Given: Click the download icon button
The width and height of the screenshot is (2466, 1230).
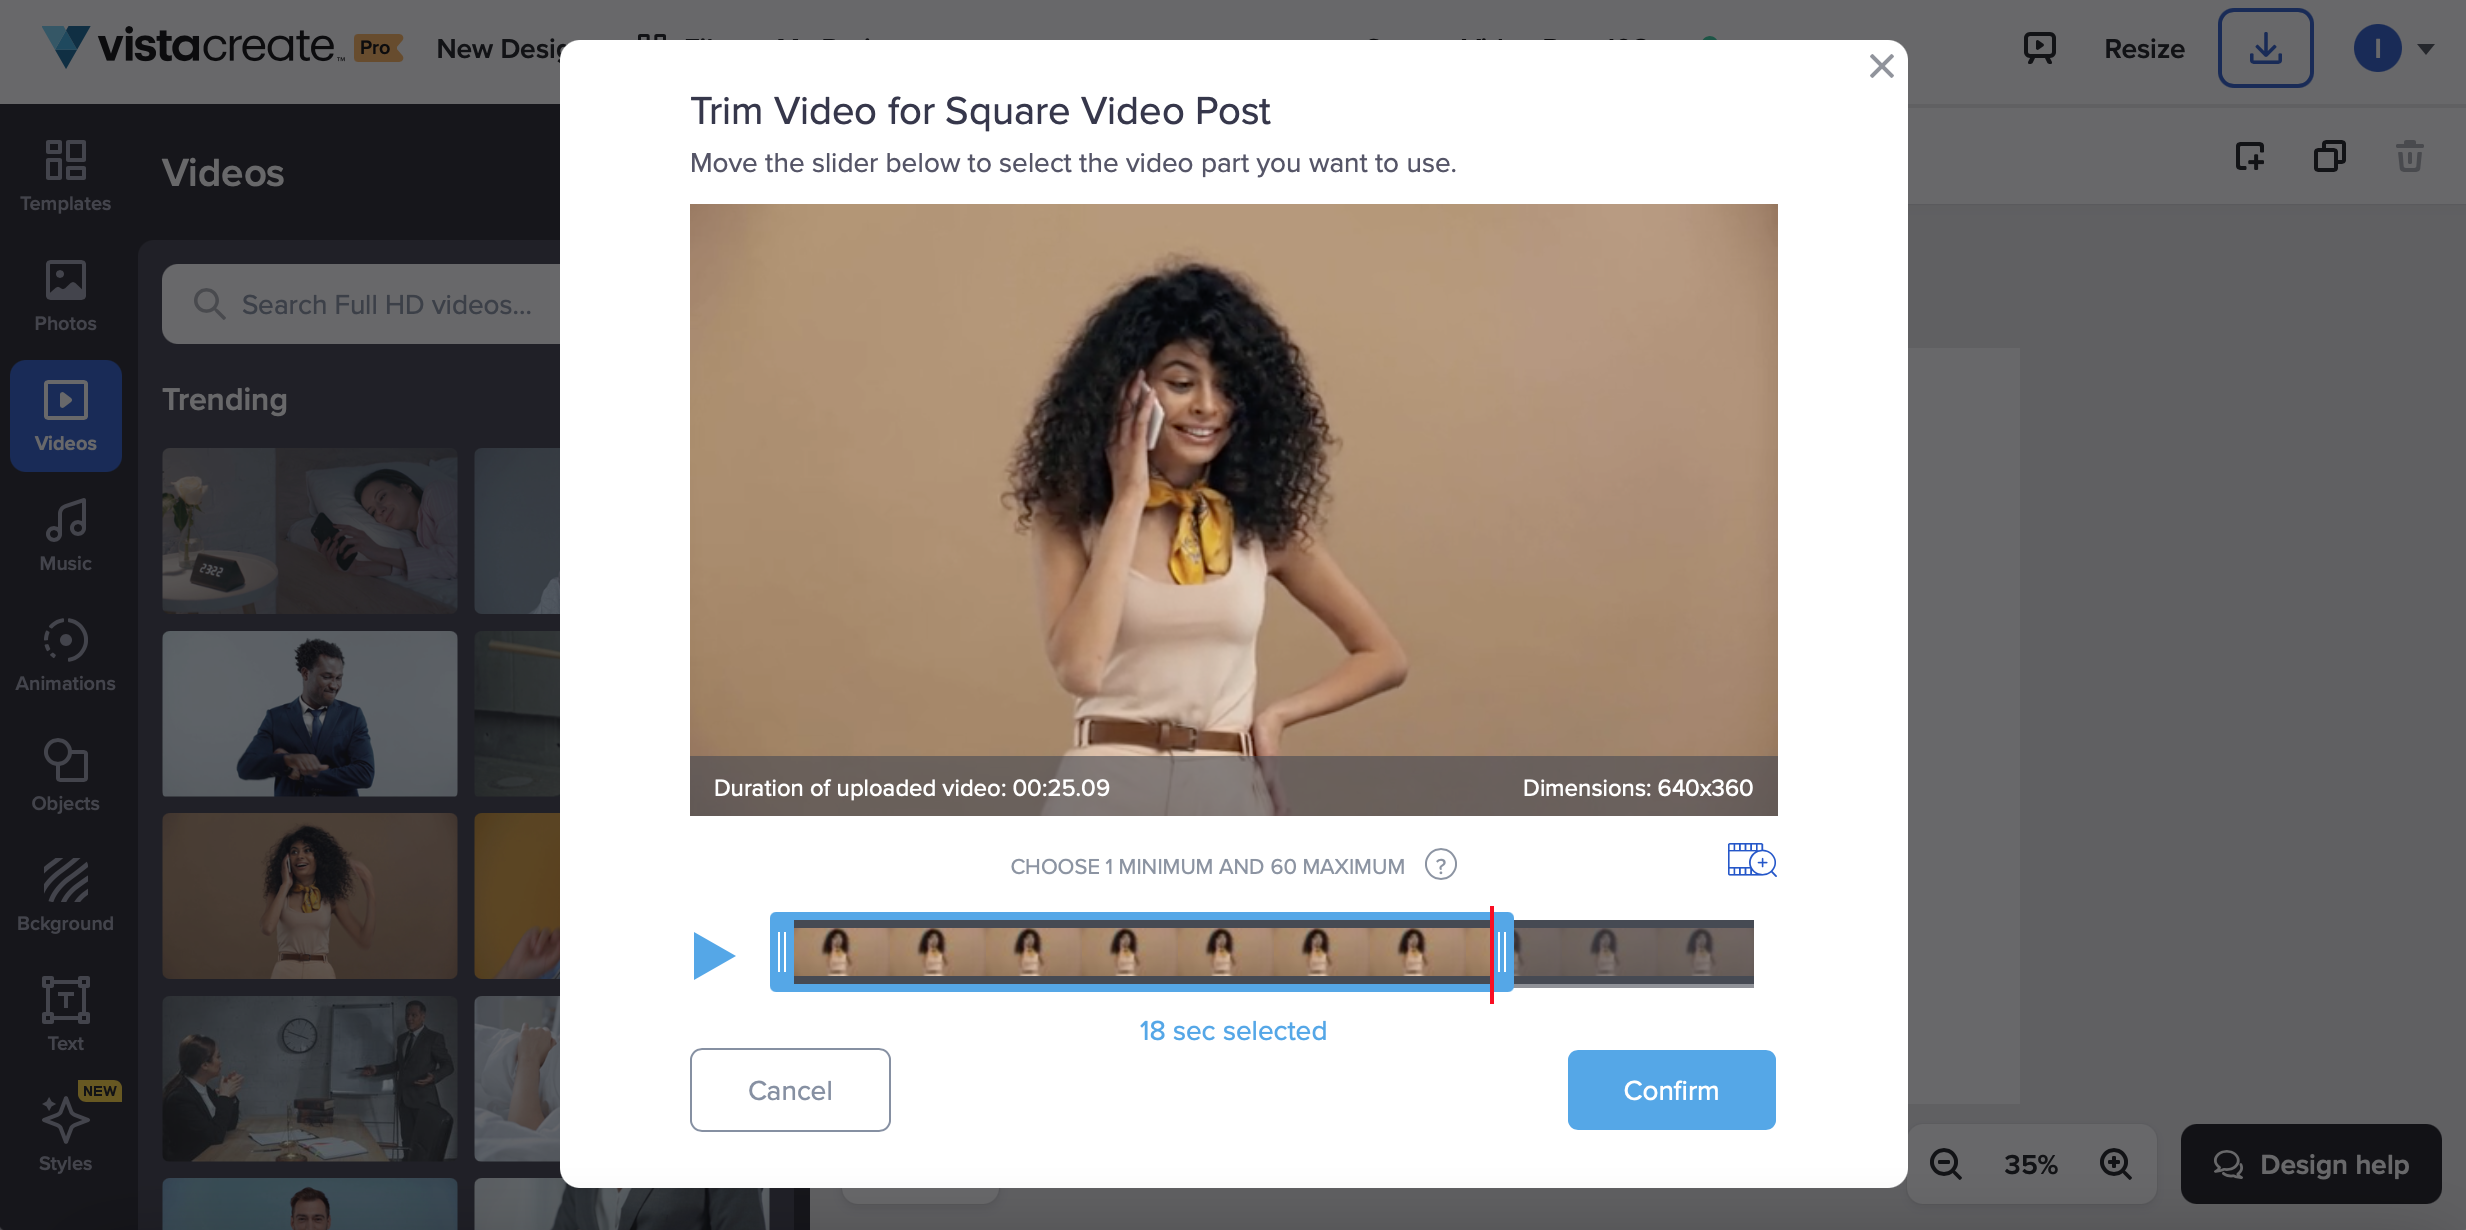Looking at the screenshot, I should pos(2265,48).
